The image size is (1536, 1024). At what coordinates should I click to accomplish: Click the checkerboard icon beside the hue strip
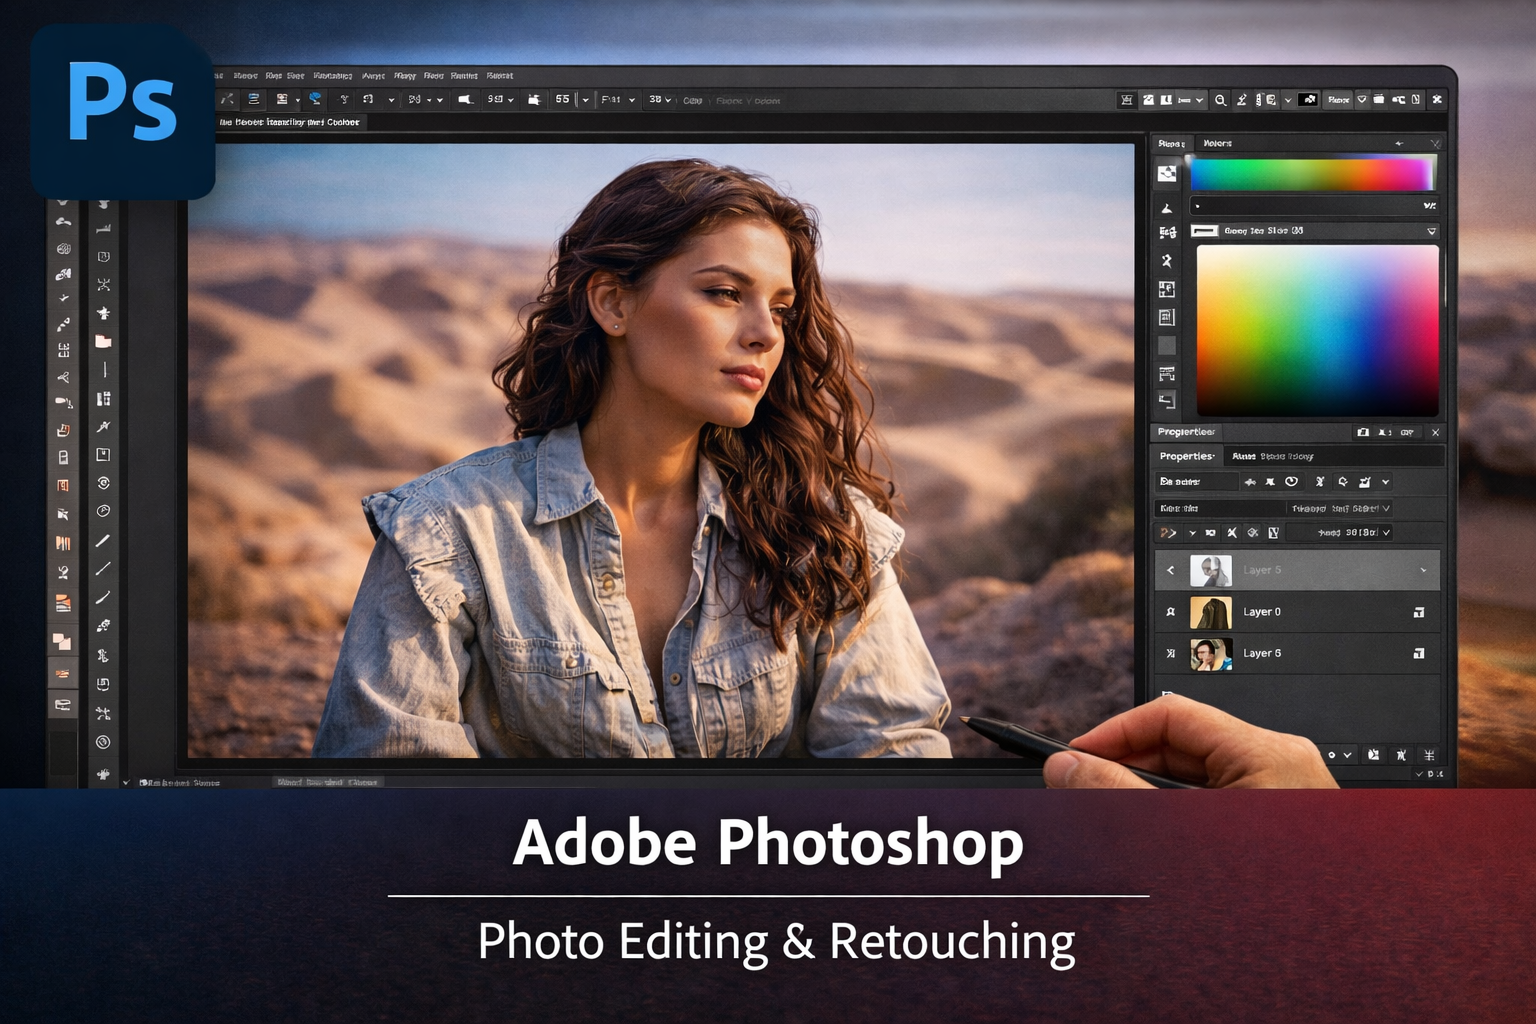tap(1167, 173)
